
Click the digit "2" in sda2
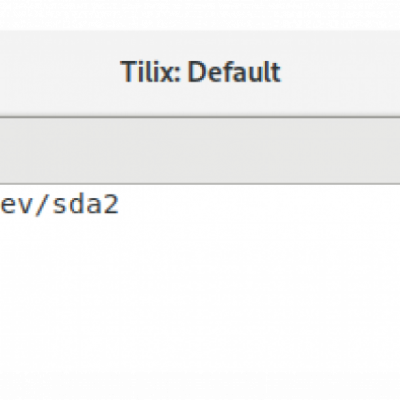(111, 204)
